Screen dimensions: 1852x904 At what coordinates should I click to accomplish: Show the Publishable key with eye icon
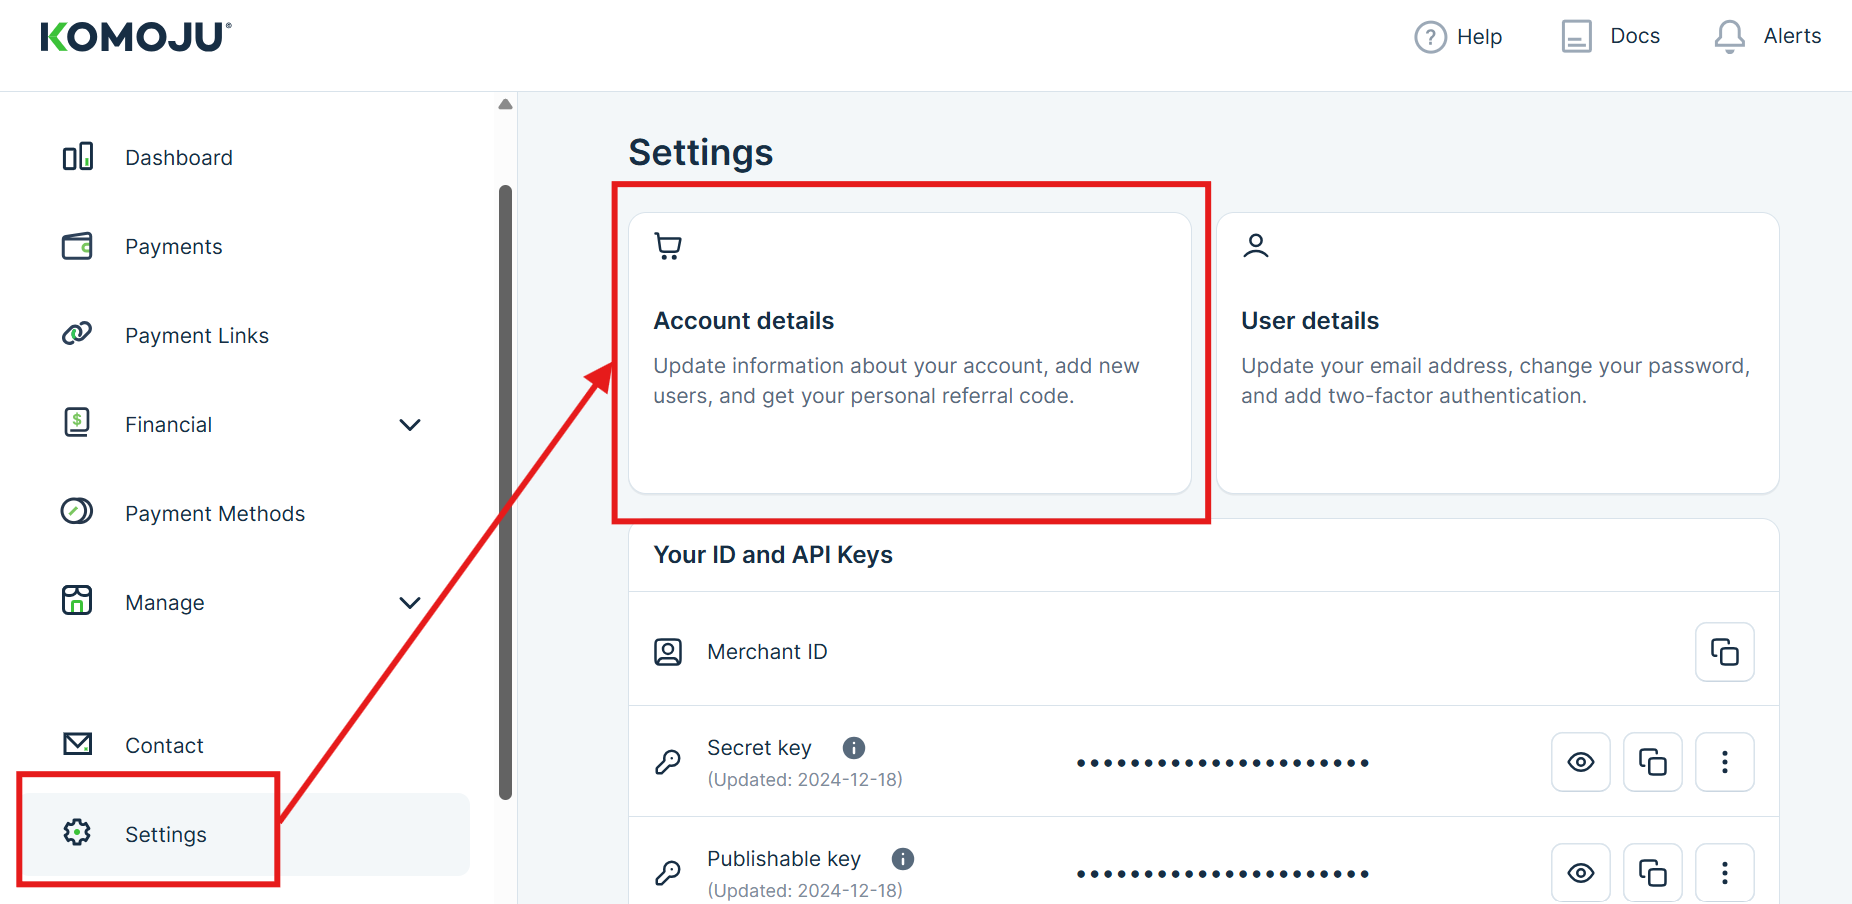[x=1580, y=873]
